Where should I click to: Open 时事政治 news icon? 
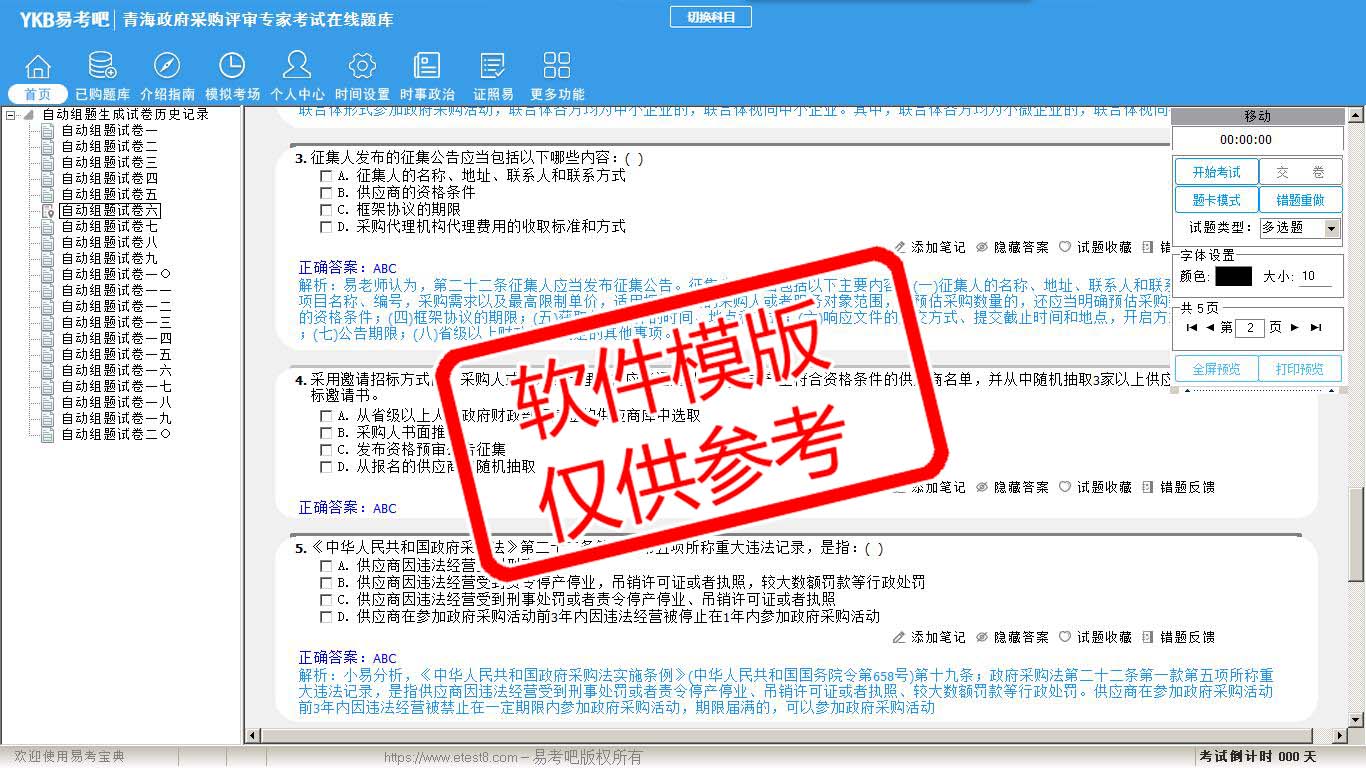(x=427, y=67)
